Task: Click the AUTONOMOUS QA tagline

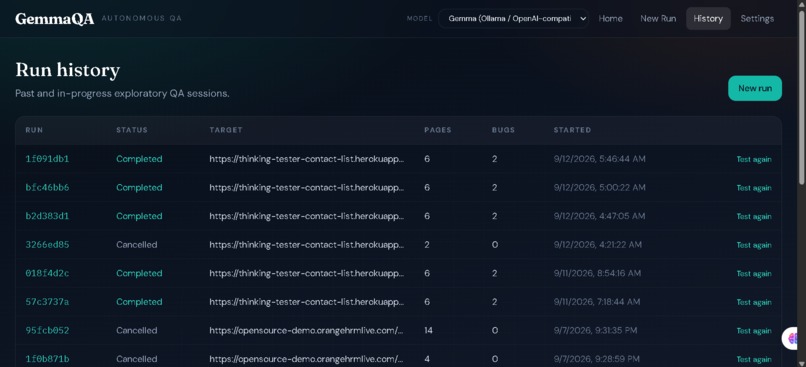Action: click(x=141, y=19)
